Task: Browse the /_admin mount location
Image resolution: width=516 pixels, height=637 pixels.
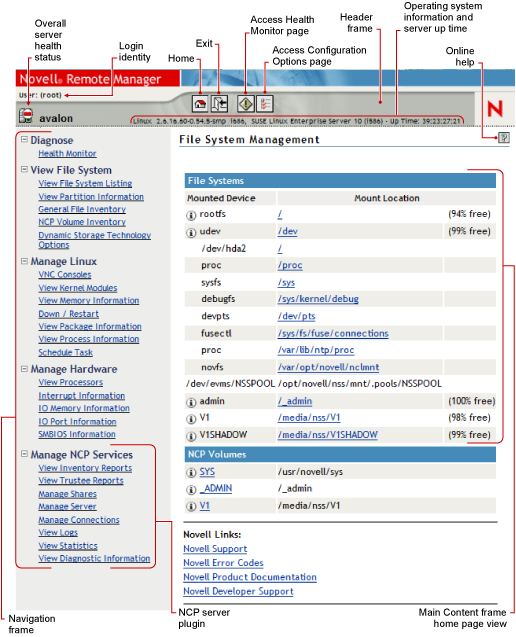Action: tap(295, 401)
